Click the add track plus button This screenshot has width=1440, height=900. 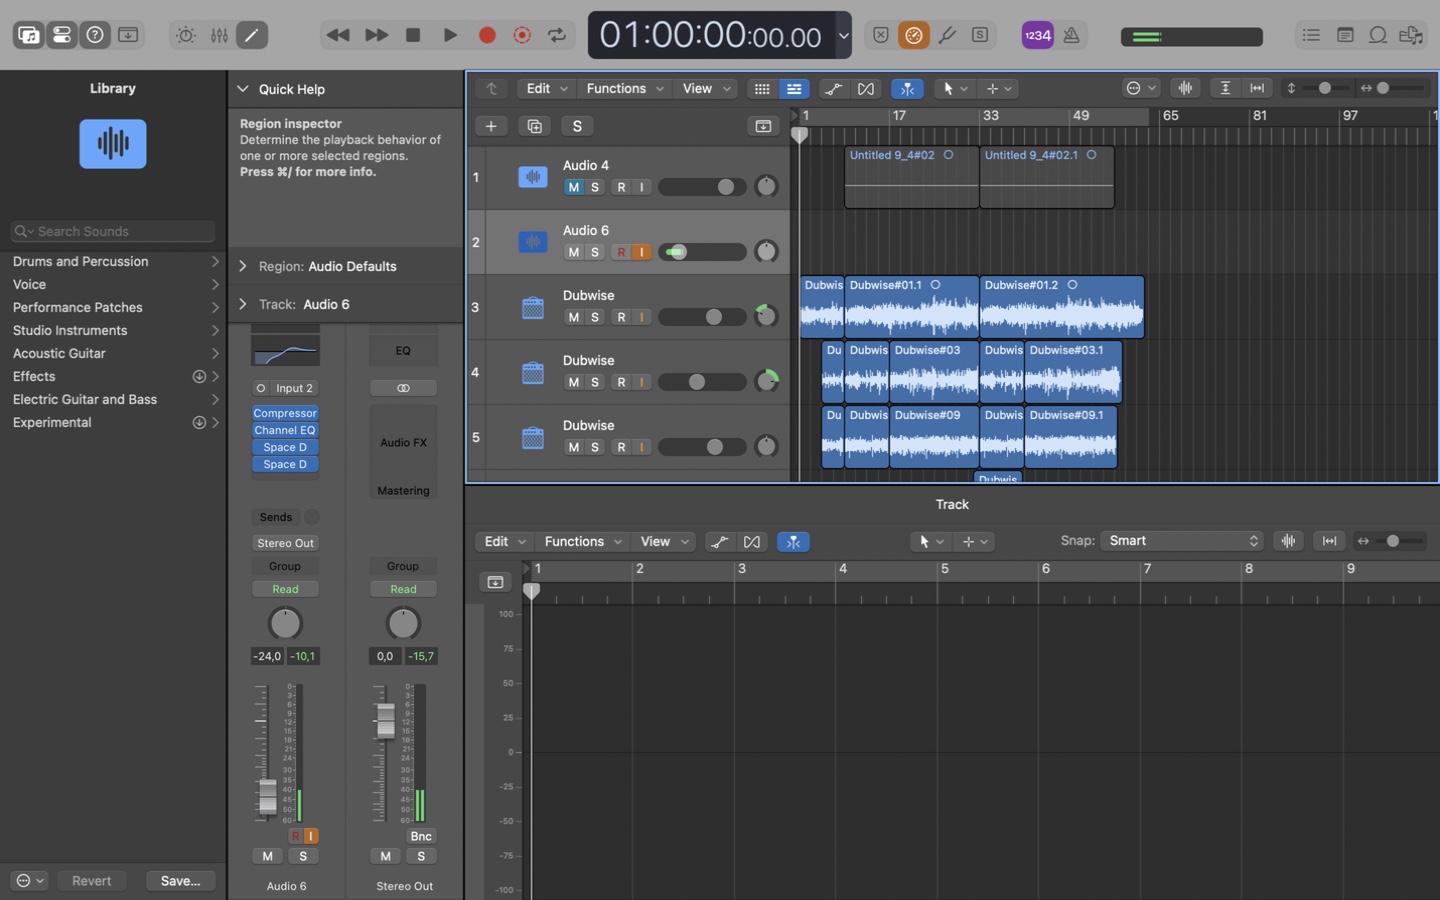point(491,126)
